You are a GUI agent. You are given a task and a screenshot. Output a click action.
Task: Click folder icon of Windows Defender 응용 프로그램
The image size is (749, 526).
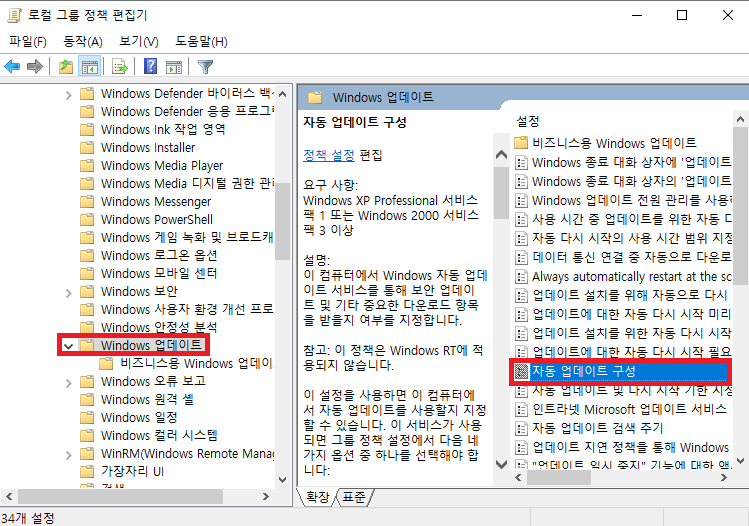tap(87, 112)
